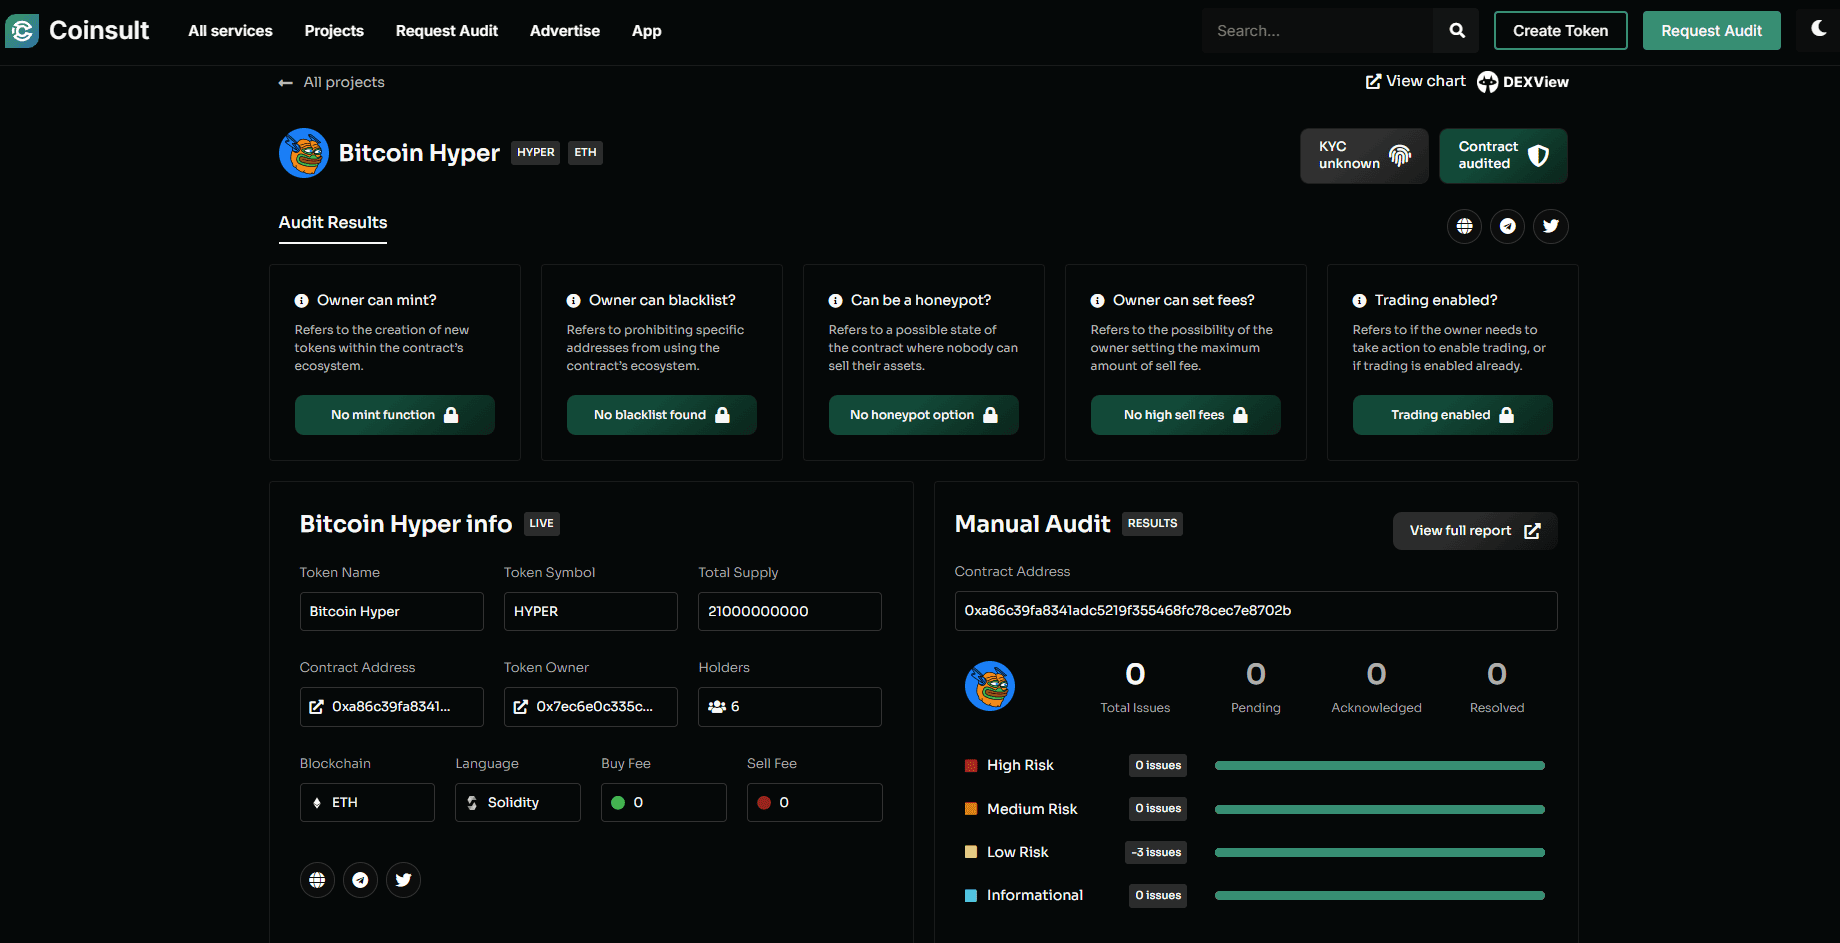Go back to All projects
The image size is (1840, 943).
point(332,82)
